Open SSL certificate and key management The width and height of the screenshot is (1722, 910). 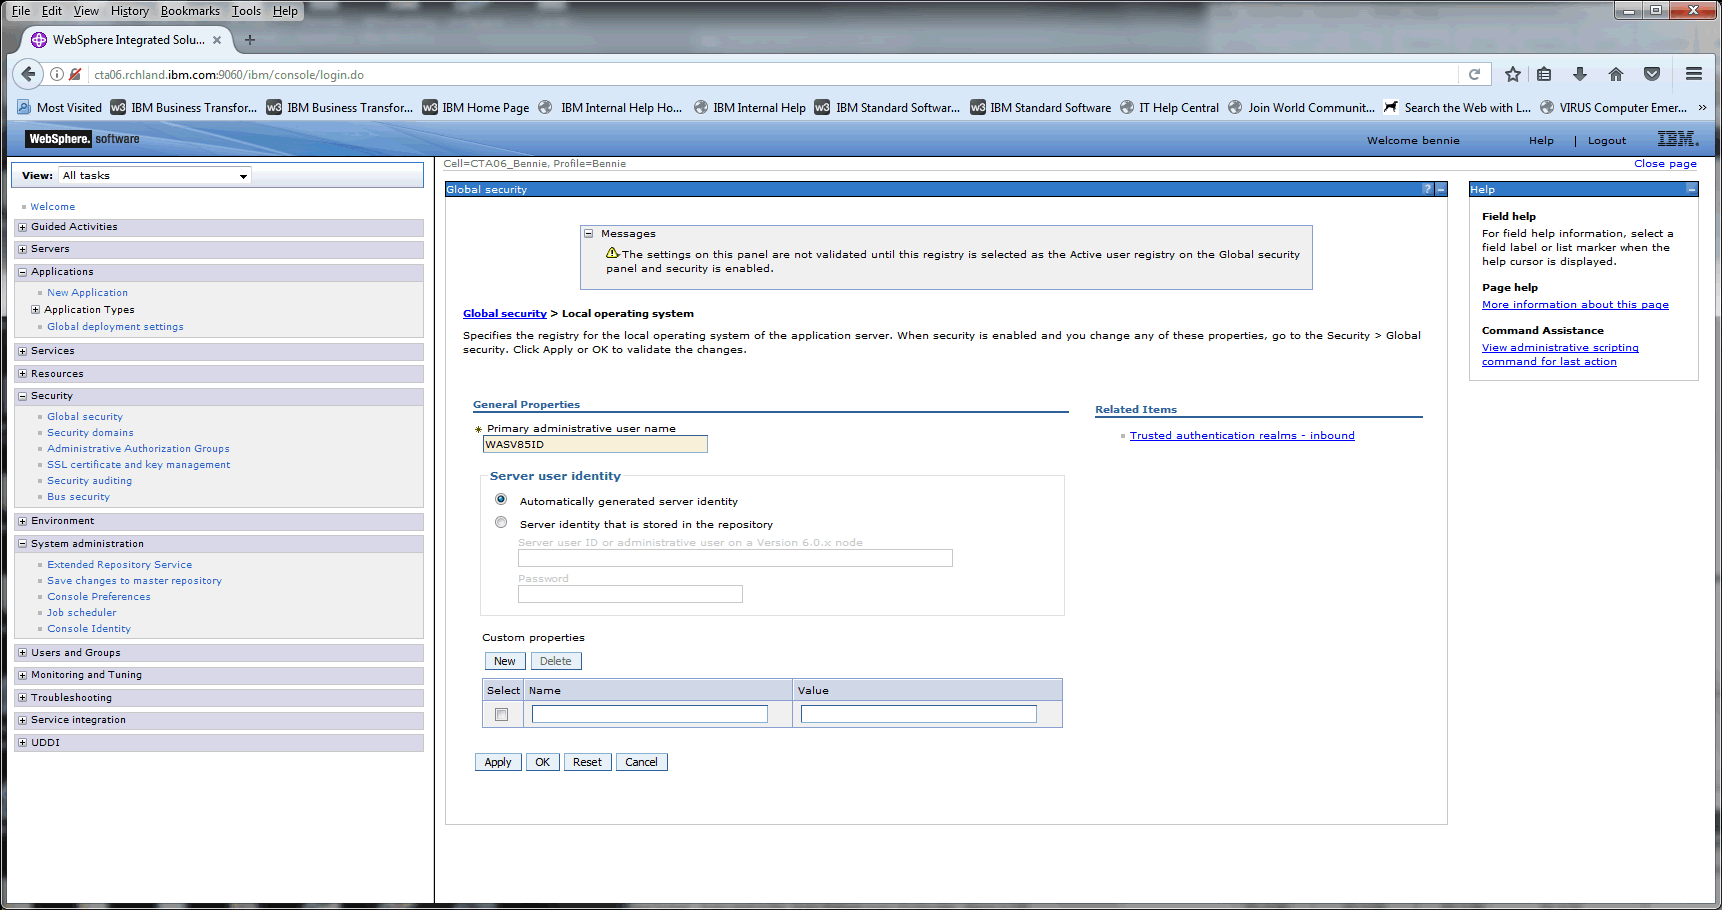click(139, 465)
